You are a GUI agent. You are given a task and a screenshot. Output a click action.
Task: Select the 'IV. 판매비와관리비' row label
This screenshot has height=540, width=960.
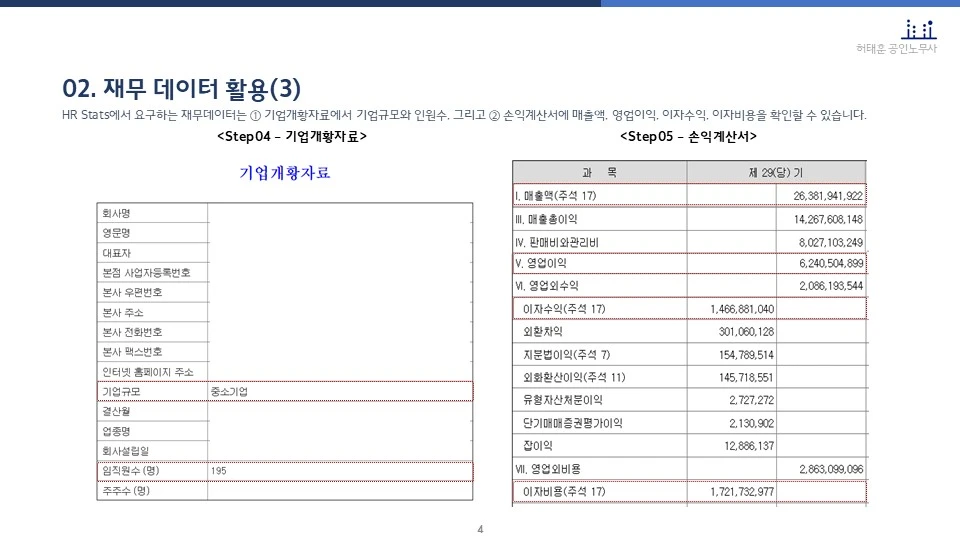coord(557,242)
